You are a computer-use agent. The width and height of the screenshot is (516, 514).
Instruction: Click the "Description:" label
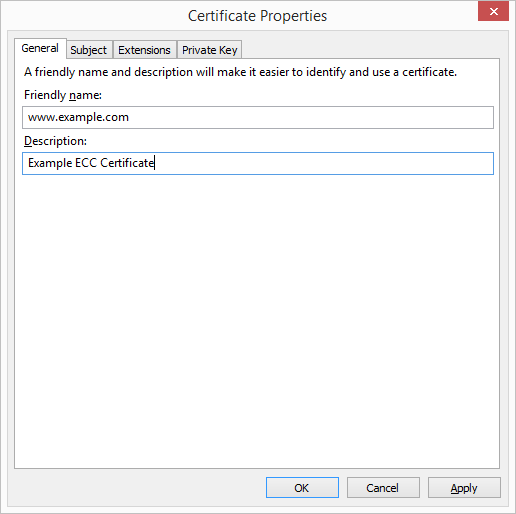coord(55,141)
